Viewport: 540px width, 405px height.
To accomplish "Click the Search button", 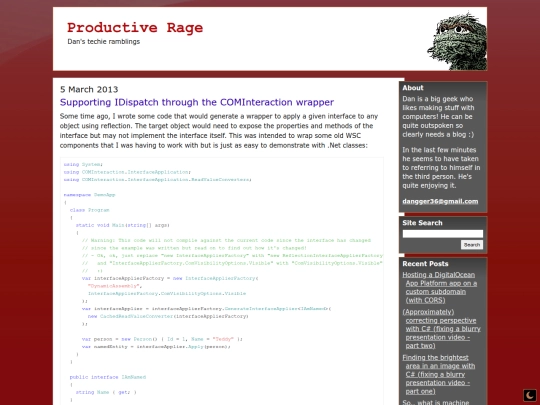I will 472,245.
